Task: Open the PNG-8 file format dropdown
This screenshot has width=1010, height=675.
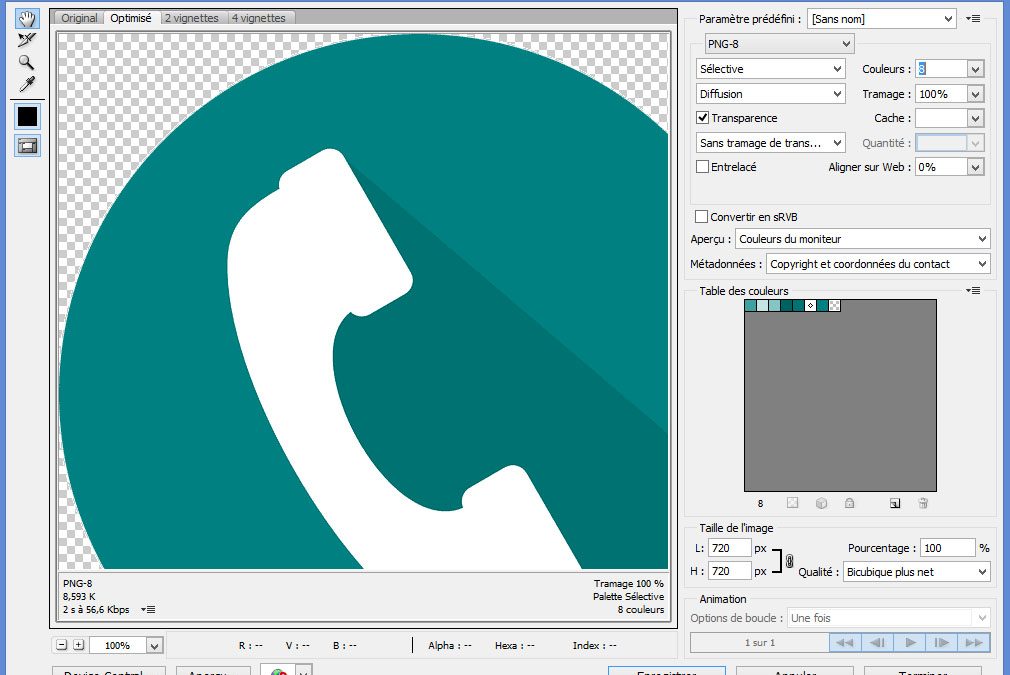Action: click(779, 44)
